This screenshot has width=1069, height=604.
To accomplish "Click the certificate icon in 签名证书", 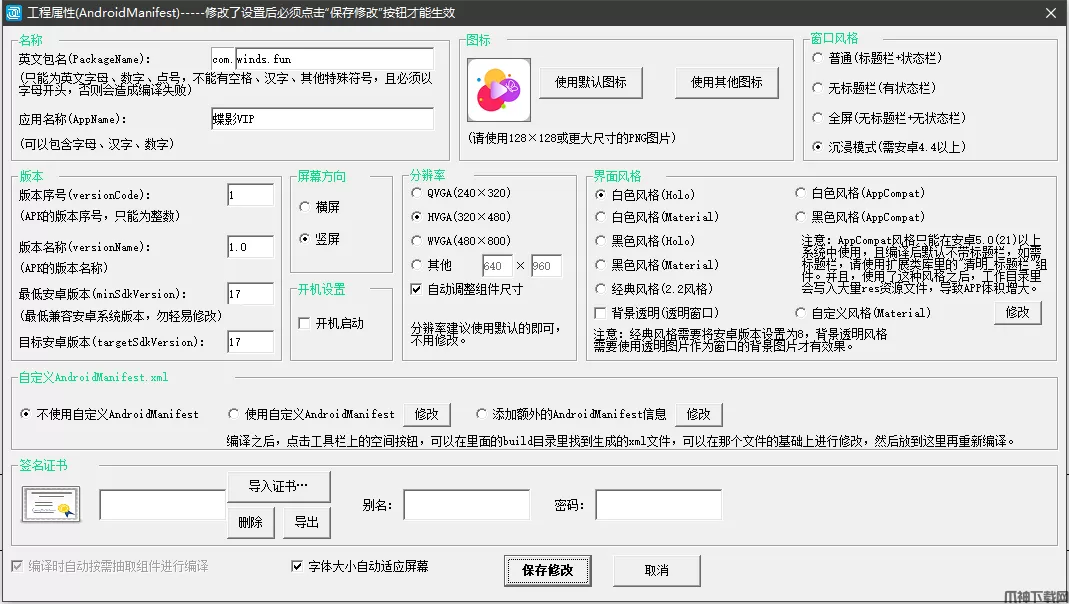I will pos(51,504).
